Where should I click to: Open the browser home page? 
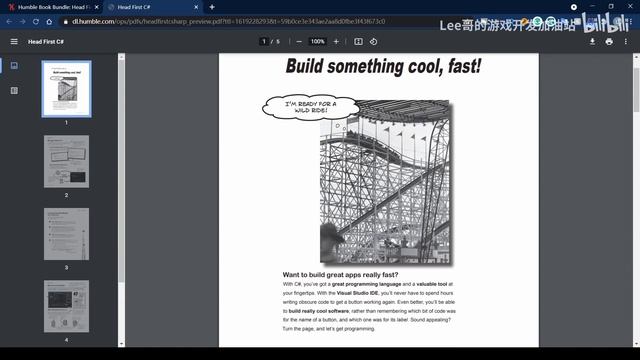[x=49, y=22]
